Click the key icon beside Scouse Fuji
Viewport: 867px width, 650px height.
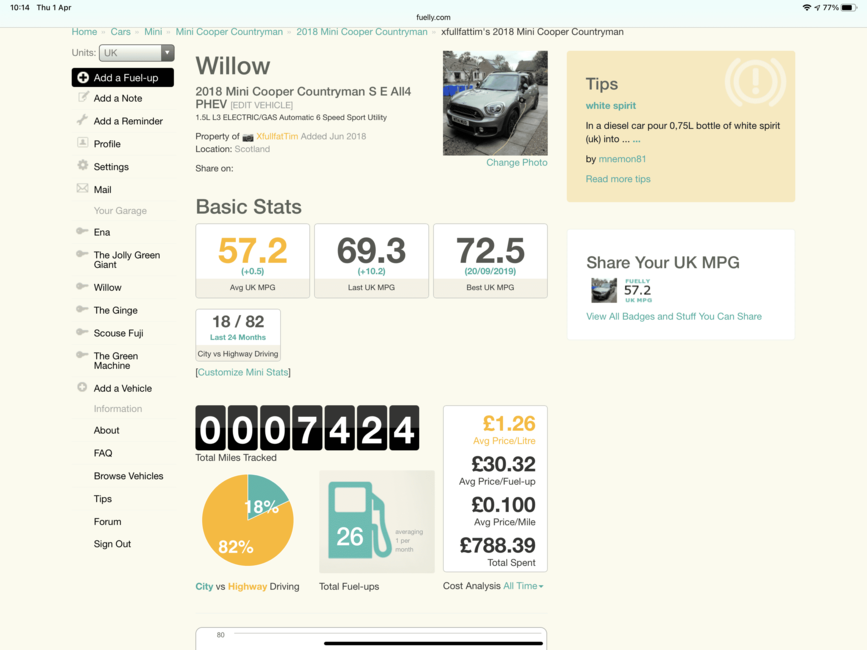[x=82, y=332]
